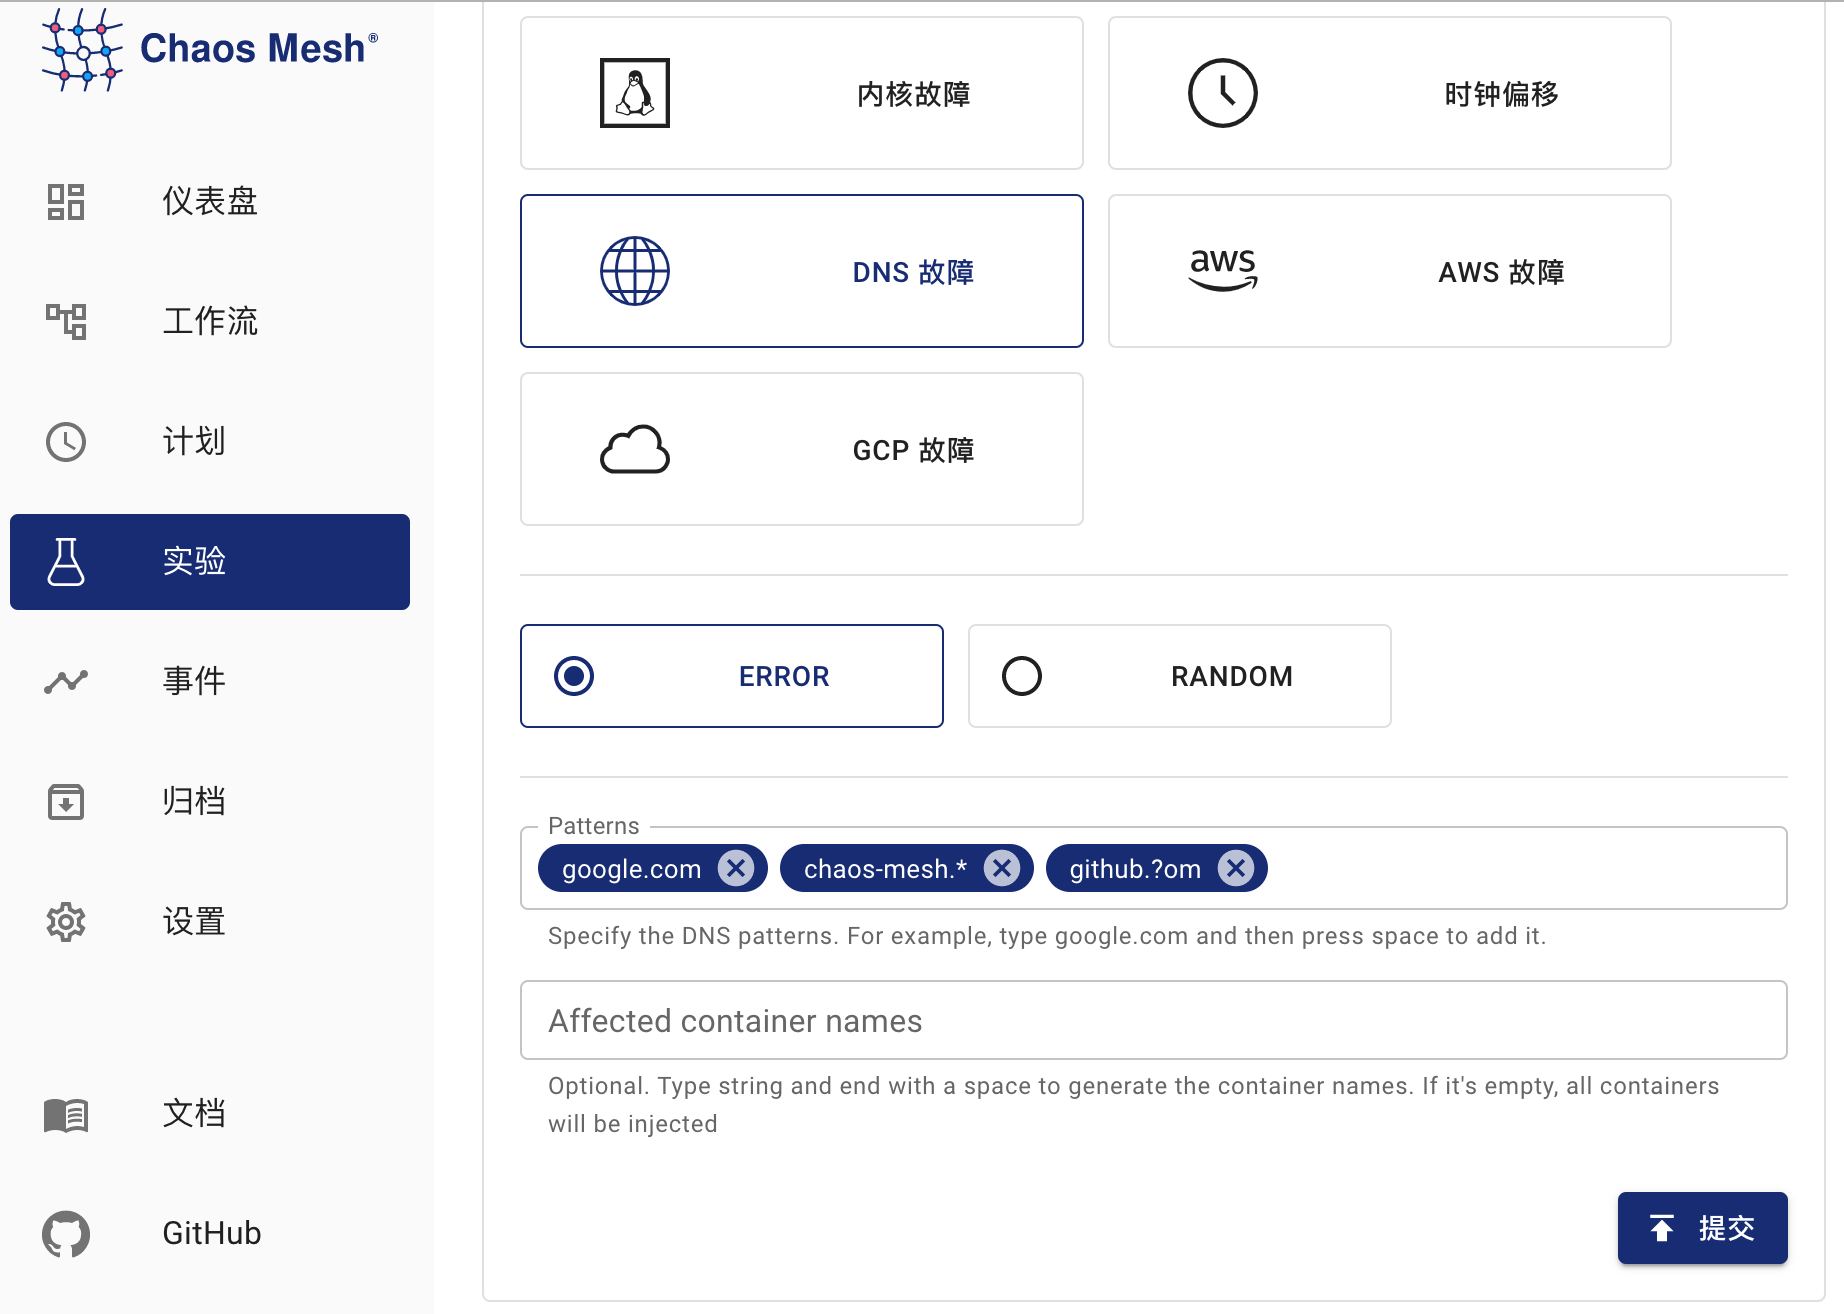Viewport: 1844px width, 1314px height.
Task: Click the Chaos Mesh logo
Action: (x=208, y=48)
